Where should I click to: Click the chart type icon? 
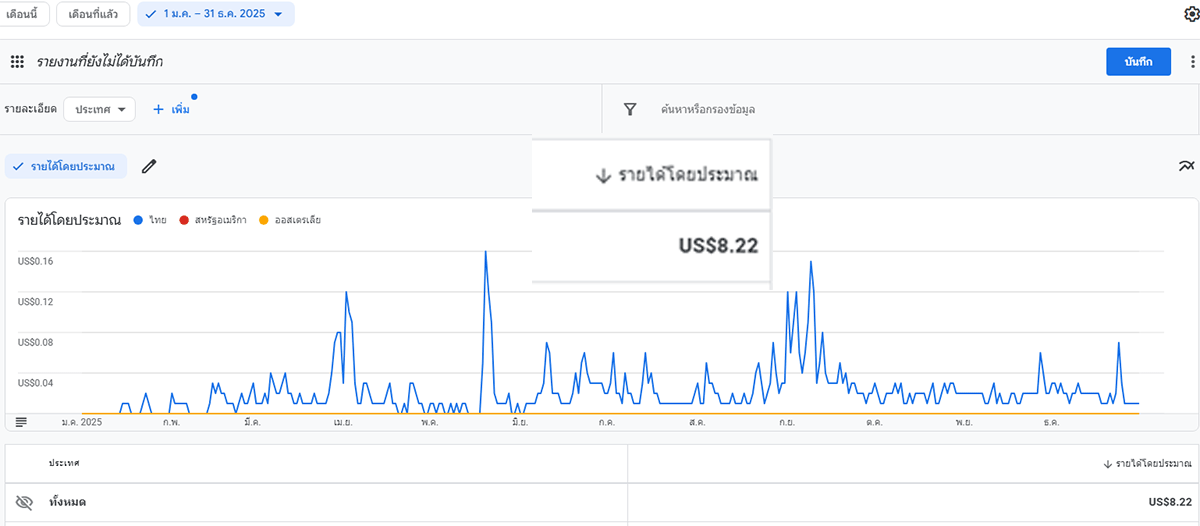1186,166
